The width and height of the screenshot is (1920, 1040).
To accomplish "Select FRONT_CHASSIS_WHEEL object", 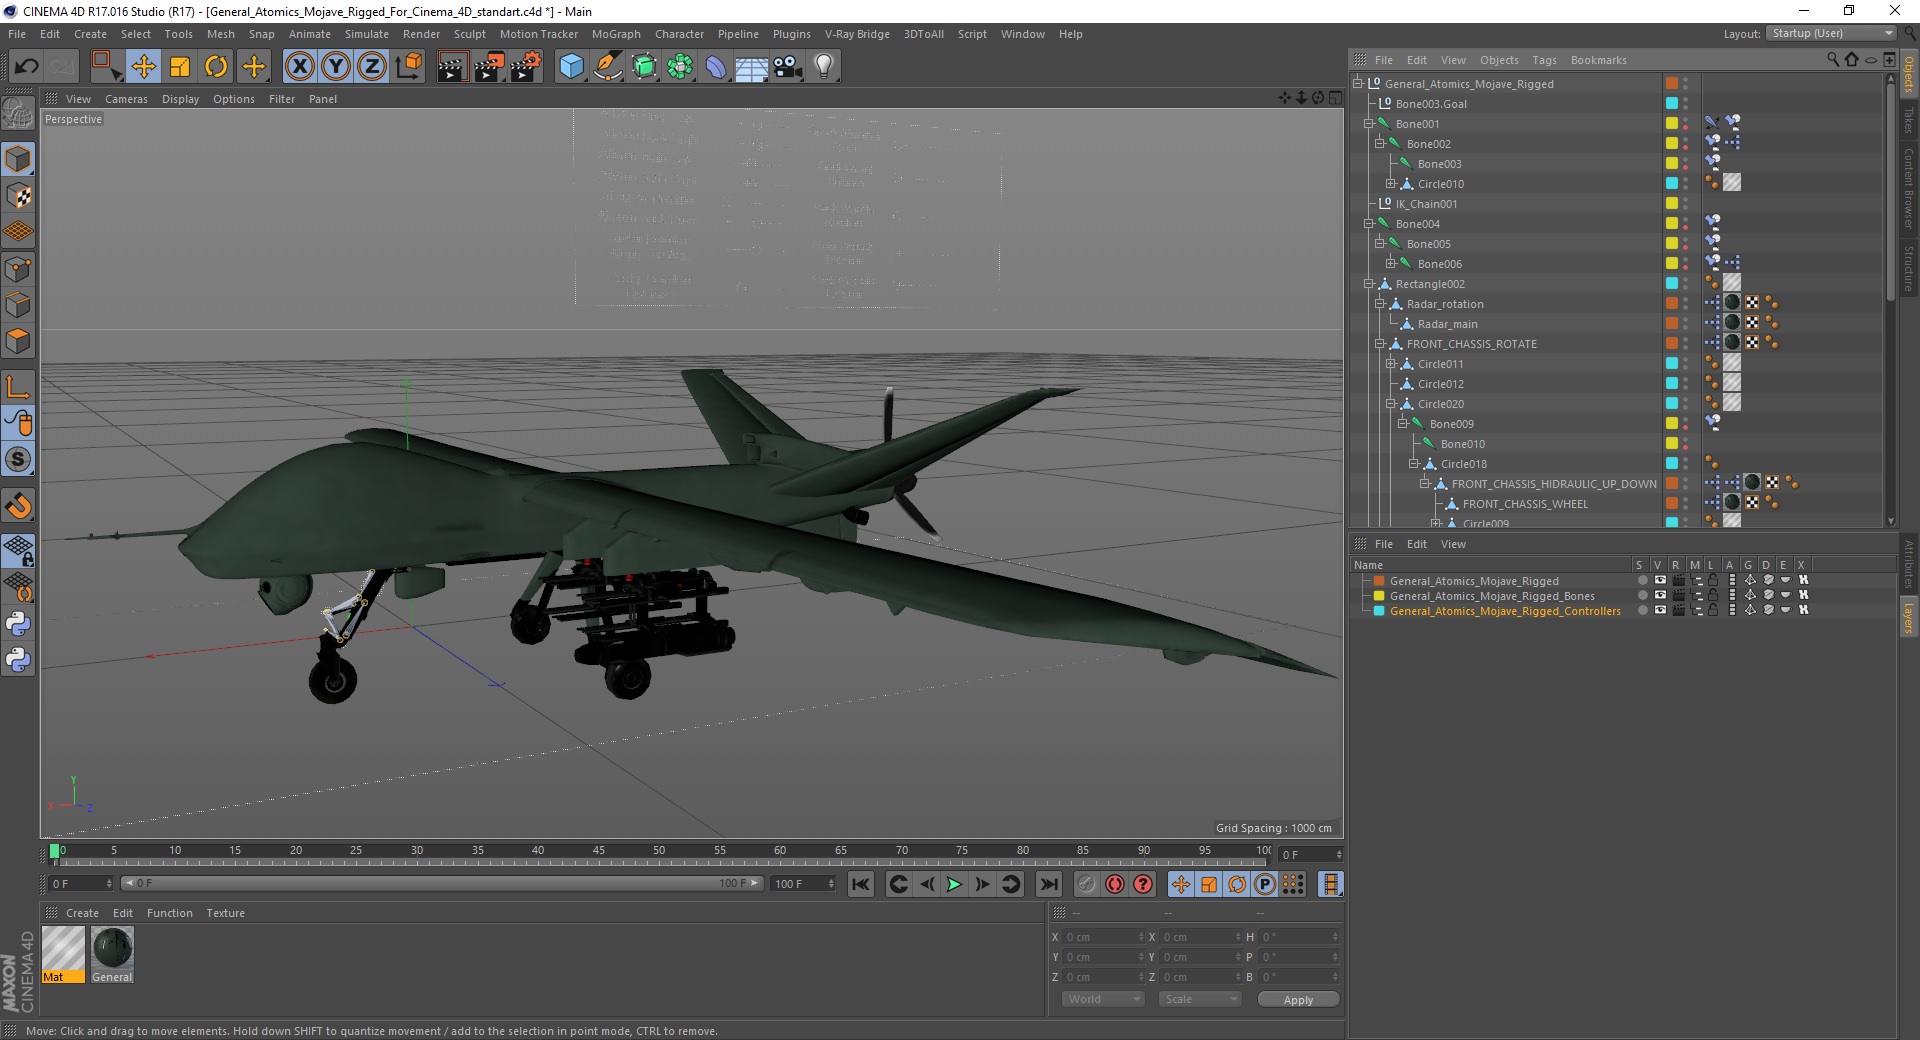I will pos(1525,504).
